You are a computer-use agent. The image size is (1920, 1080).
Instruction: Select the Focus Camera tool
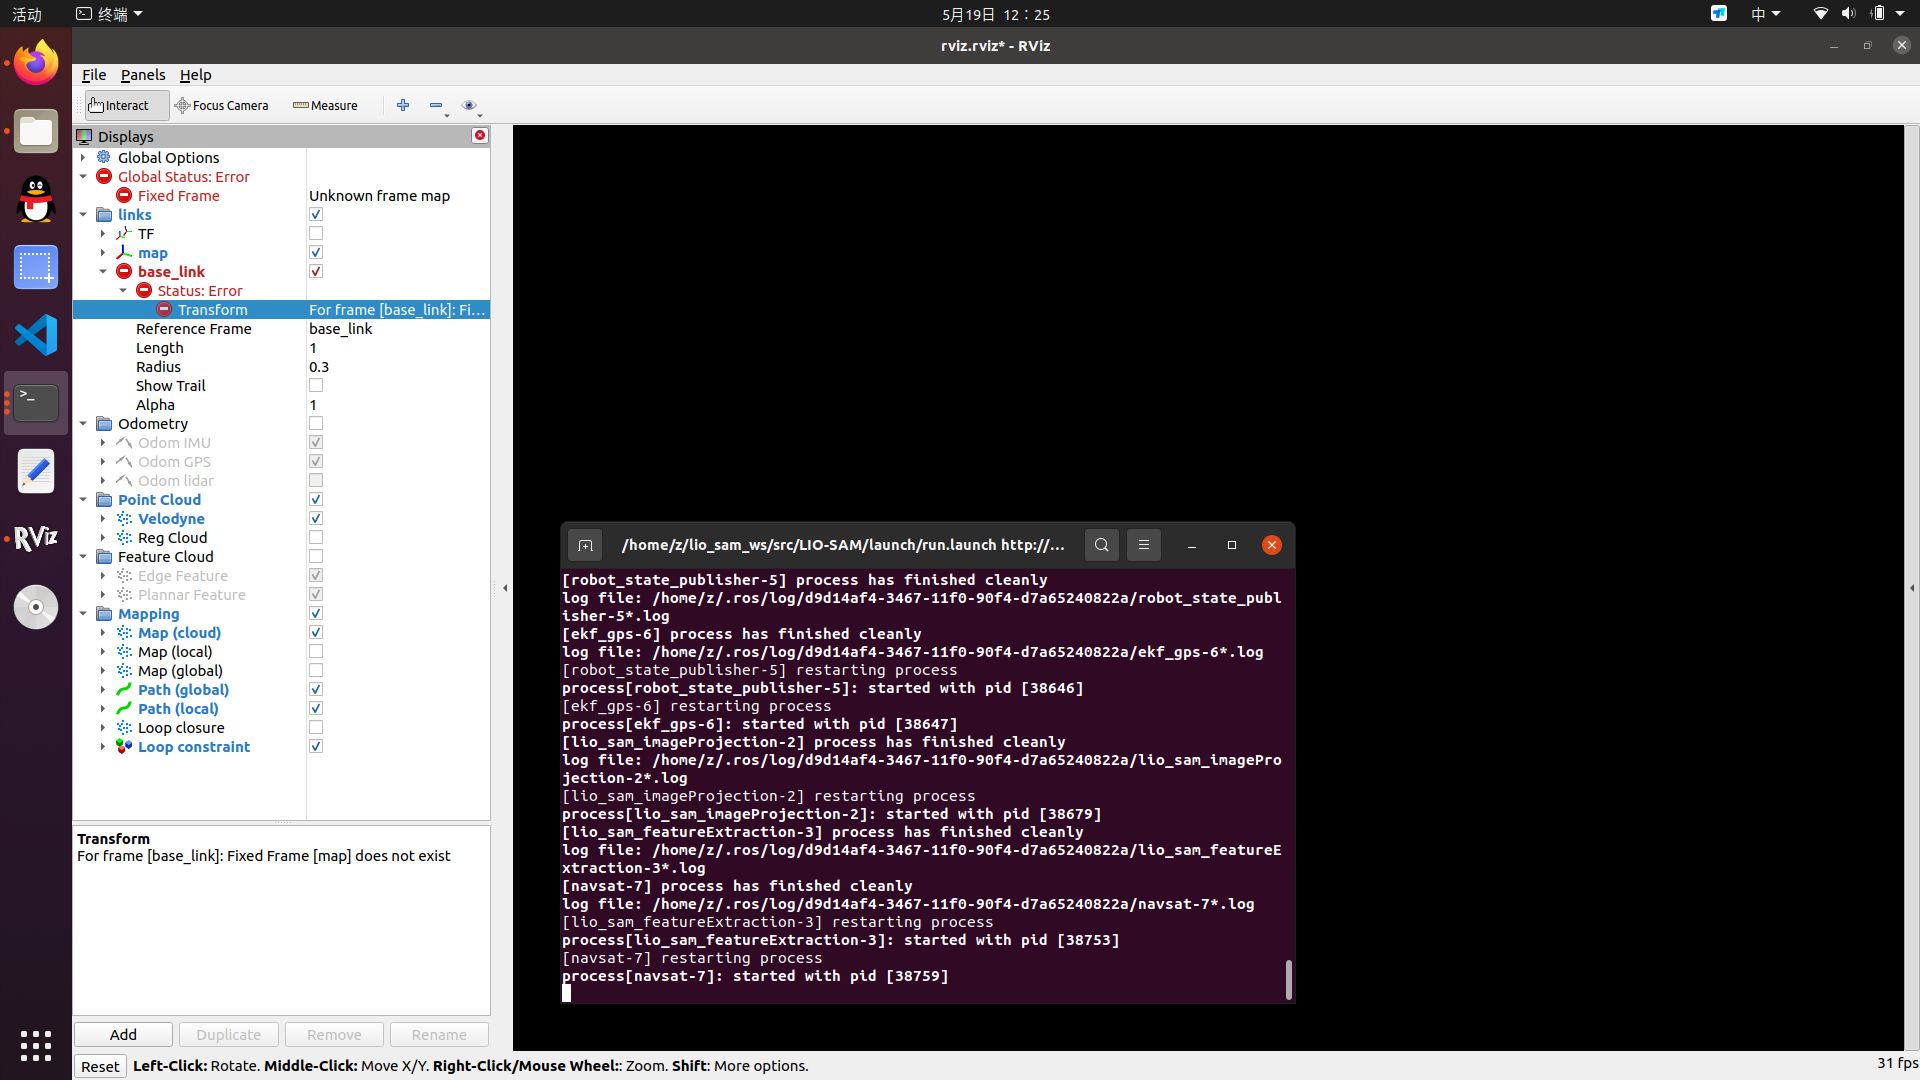[x=221, y=105]
